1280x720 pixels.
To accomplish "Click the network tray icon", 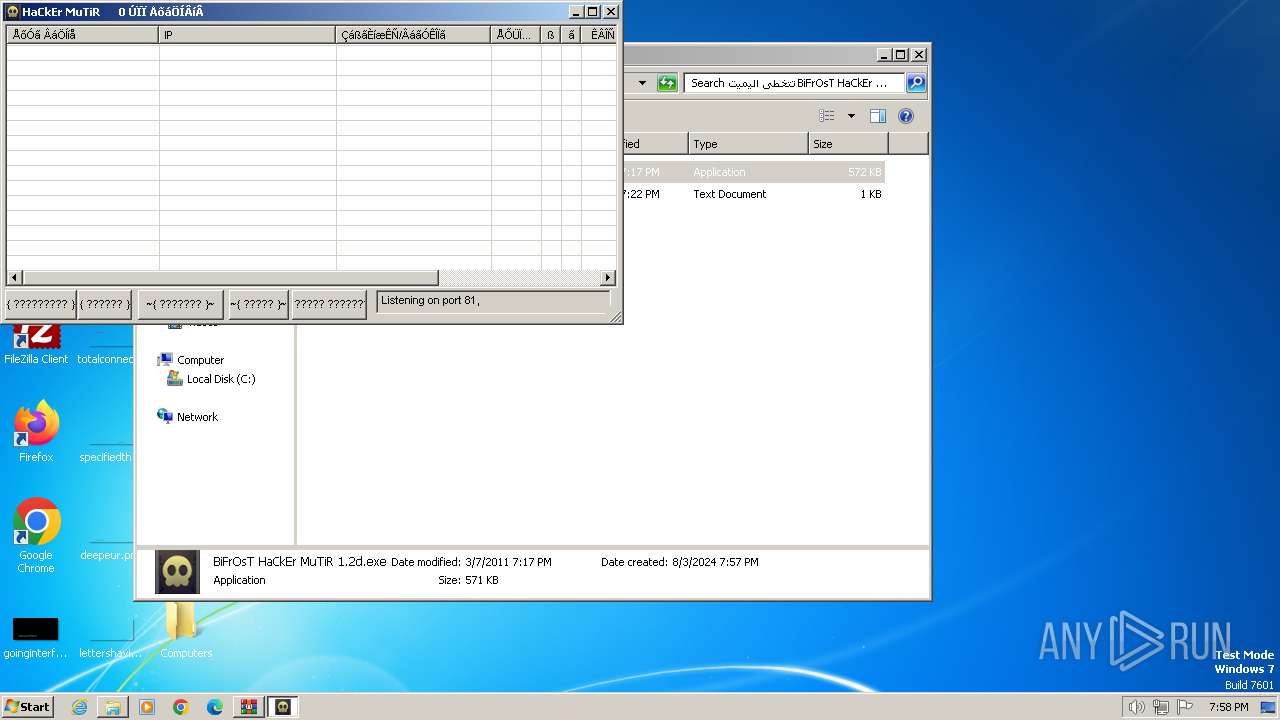I will [1161, 707].
